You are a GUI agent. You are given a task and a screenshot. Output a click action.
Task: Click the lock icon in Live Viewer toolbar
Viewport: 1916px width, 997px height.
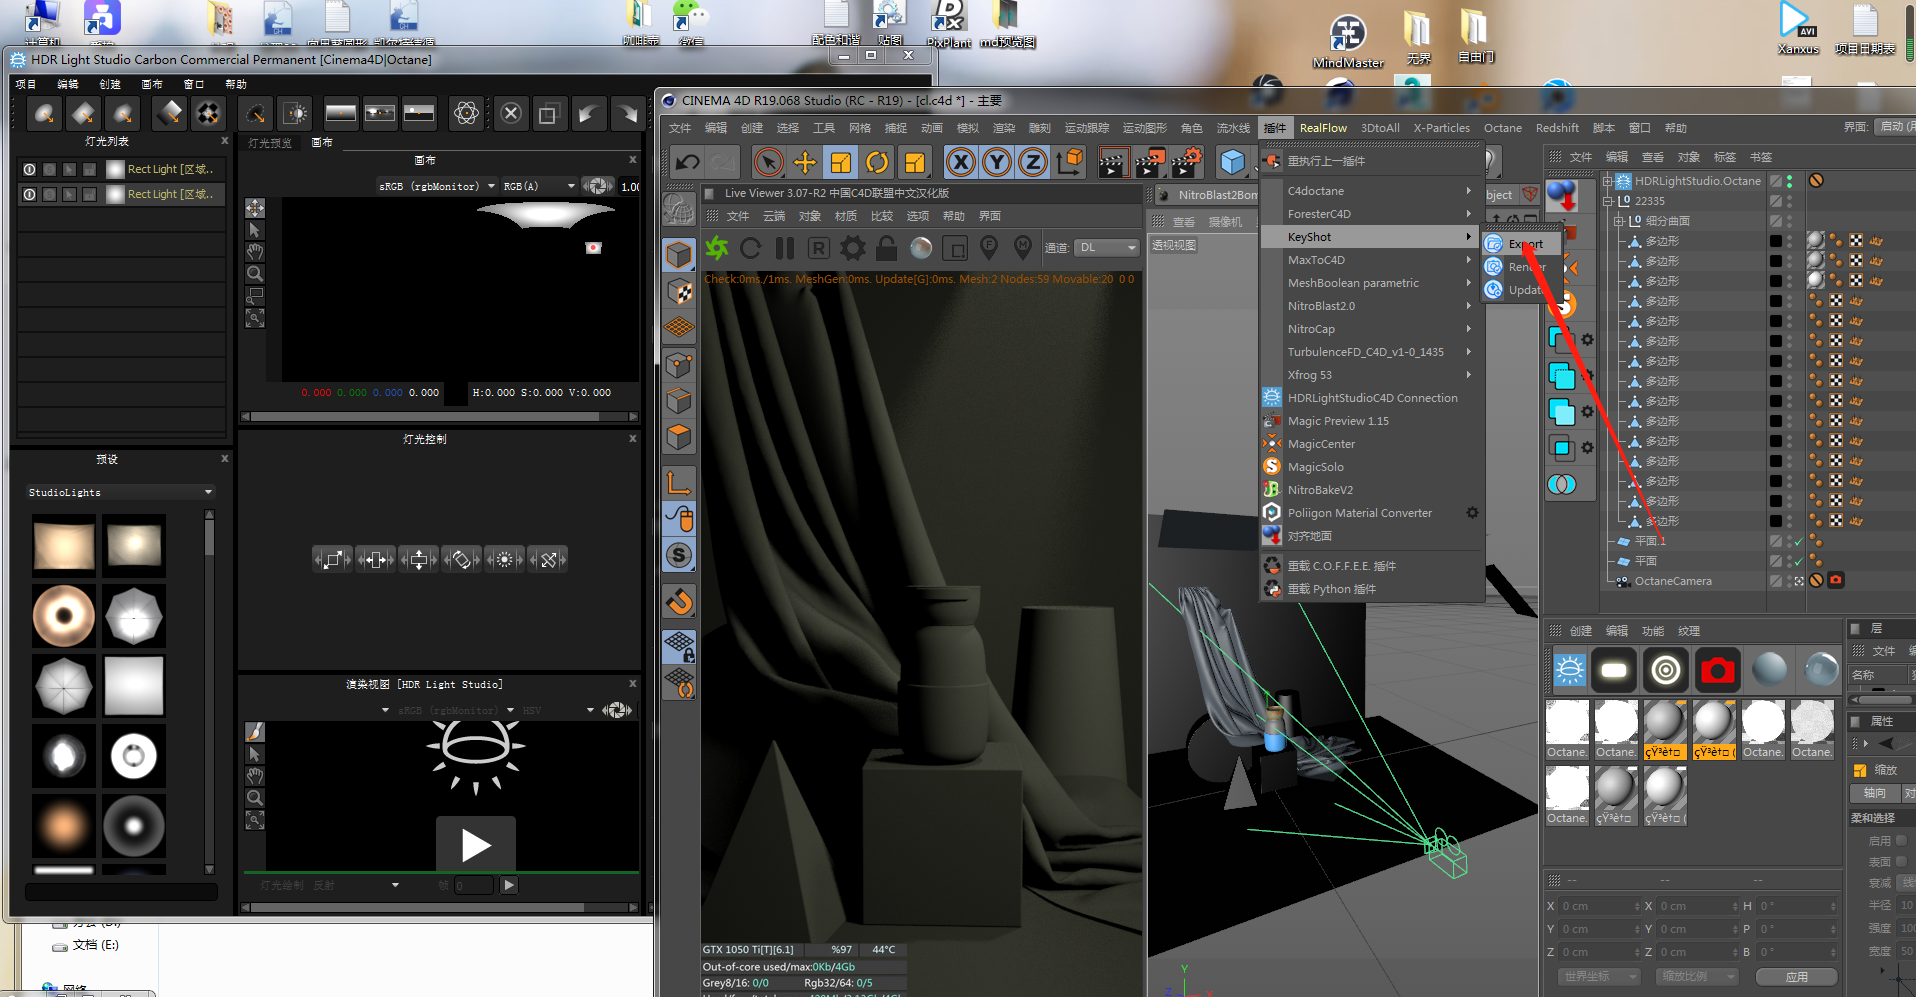886,248
